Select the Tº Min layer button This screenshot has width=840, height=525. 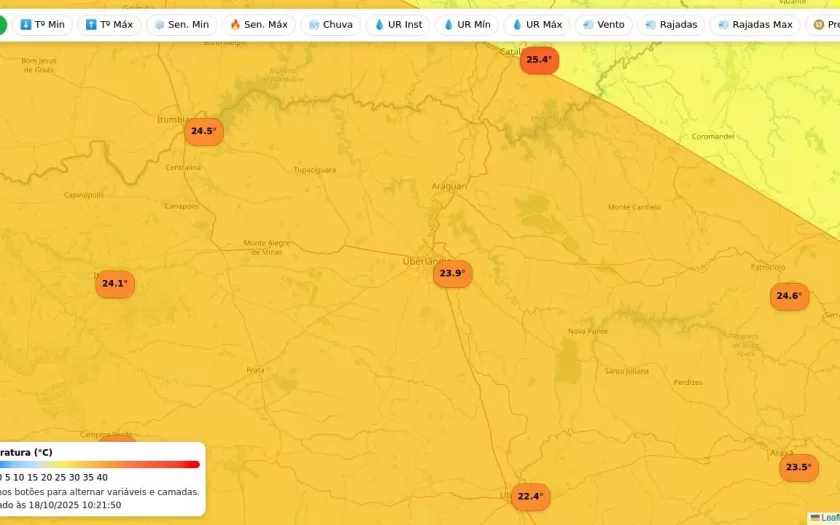(x=42, y=25)
